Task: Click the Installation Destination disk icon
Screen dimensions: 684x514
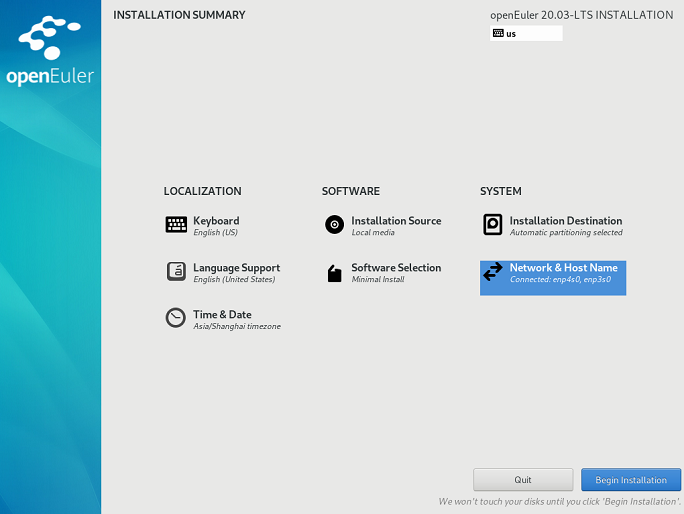Action: point(492,225)
